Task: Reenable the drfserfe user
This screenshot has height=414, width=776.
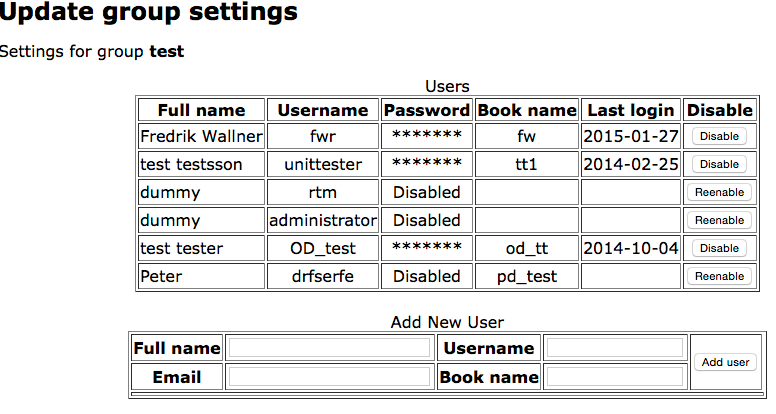Action: (x=719, y=276)
